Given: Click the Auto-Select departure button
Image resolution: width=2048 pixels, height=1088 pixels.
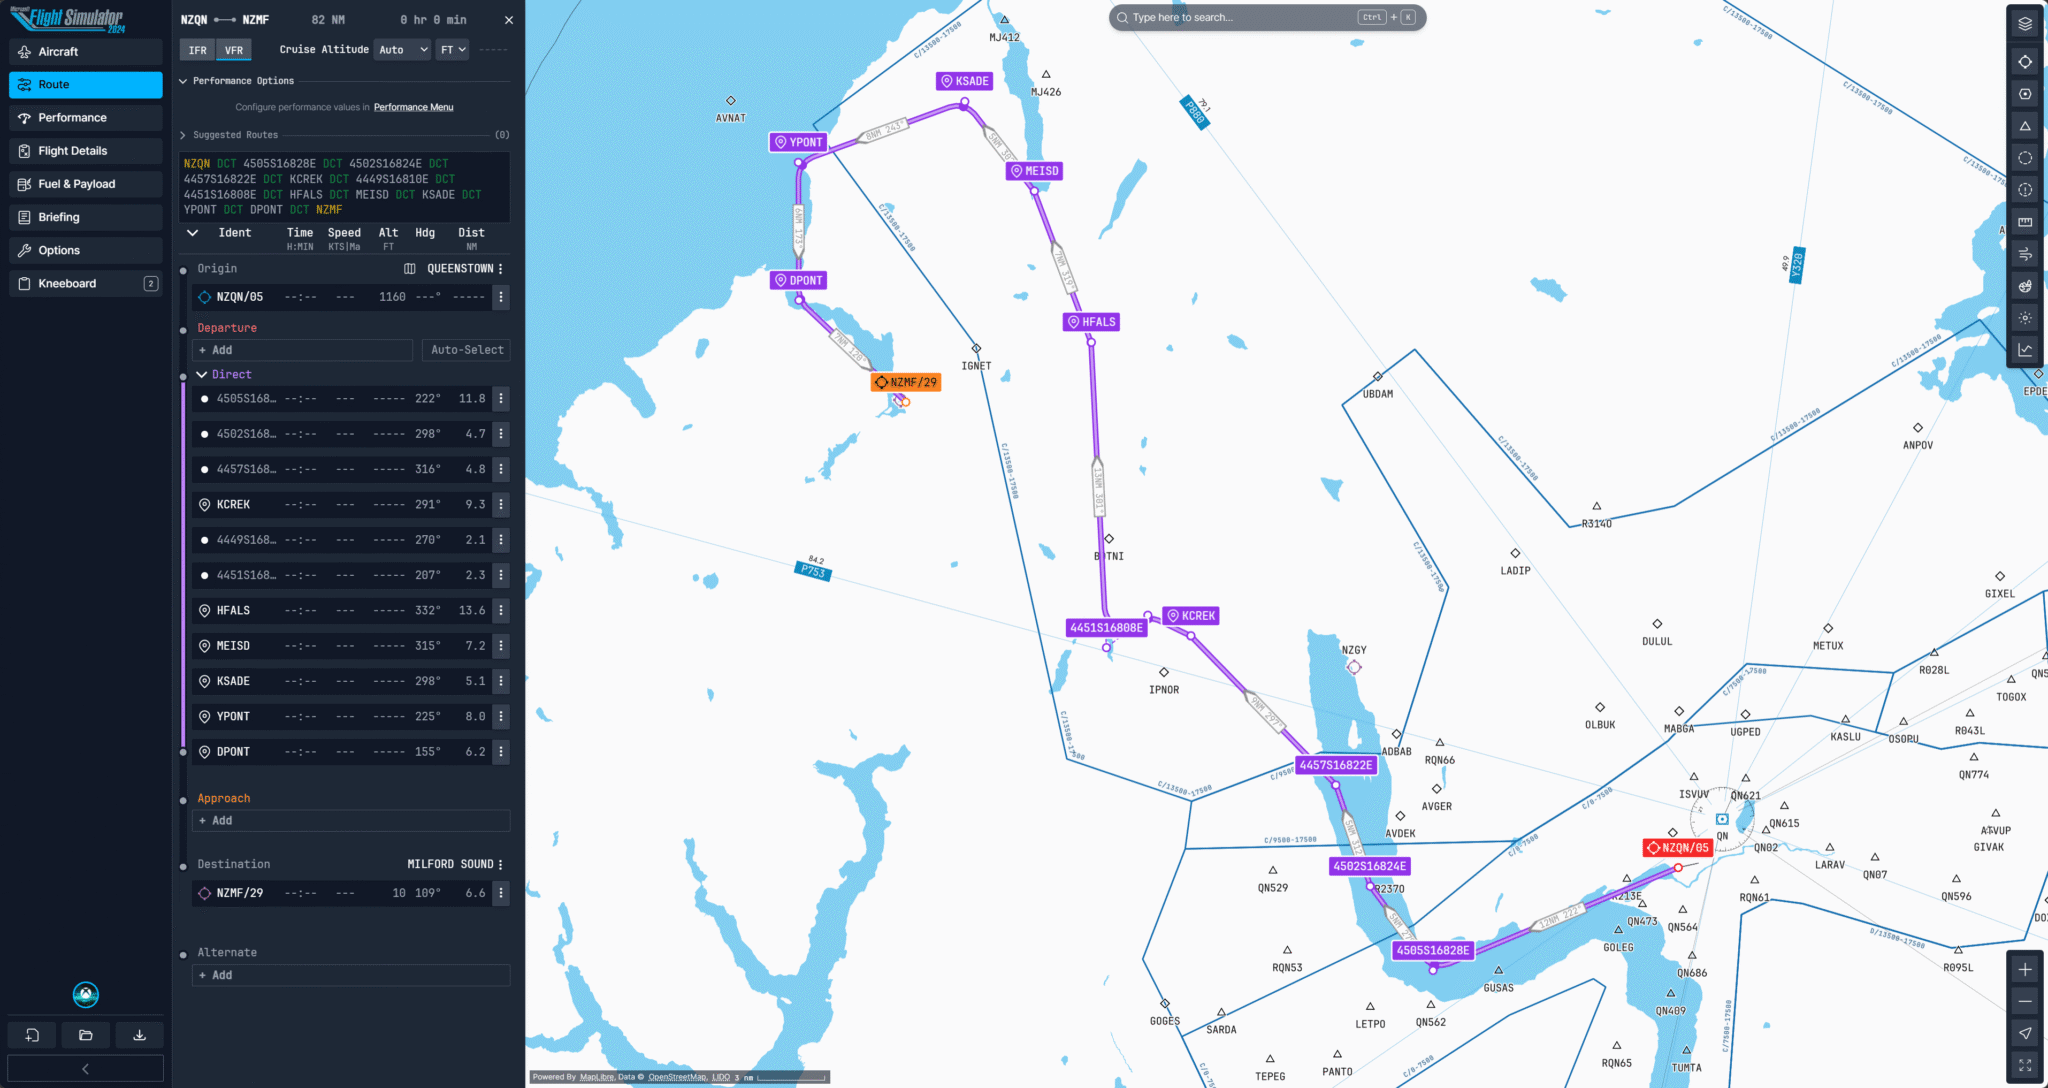Looking at the screenshot, I should (x=466, y=349).
